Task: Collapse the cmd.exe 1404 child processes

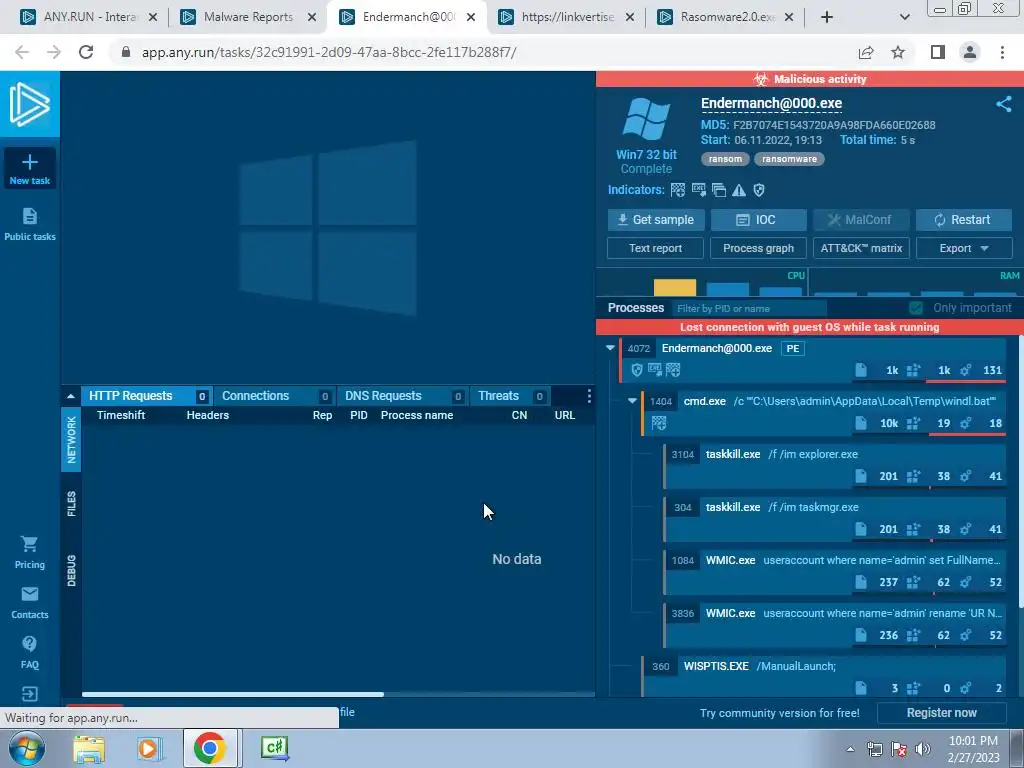Action: pyautogui.click(x=632, y=401)
